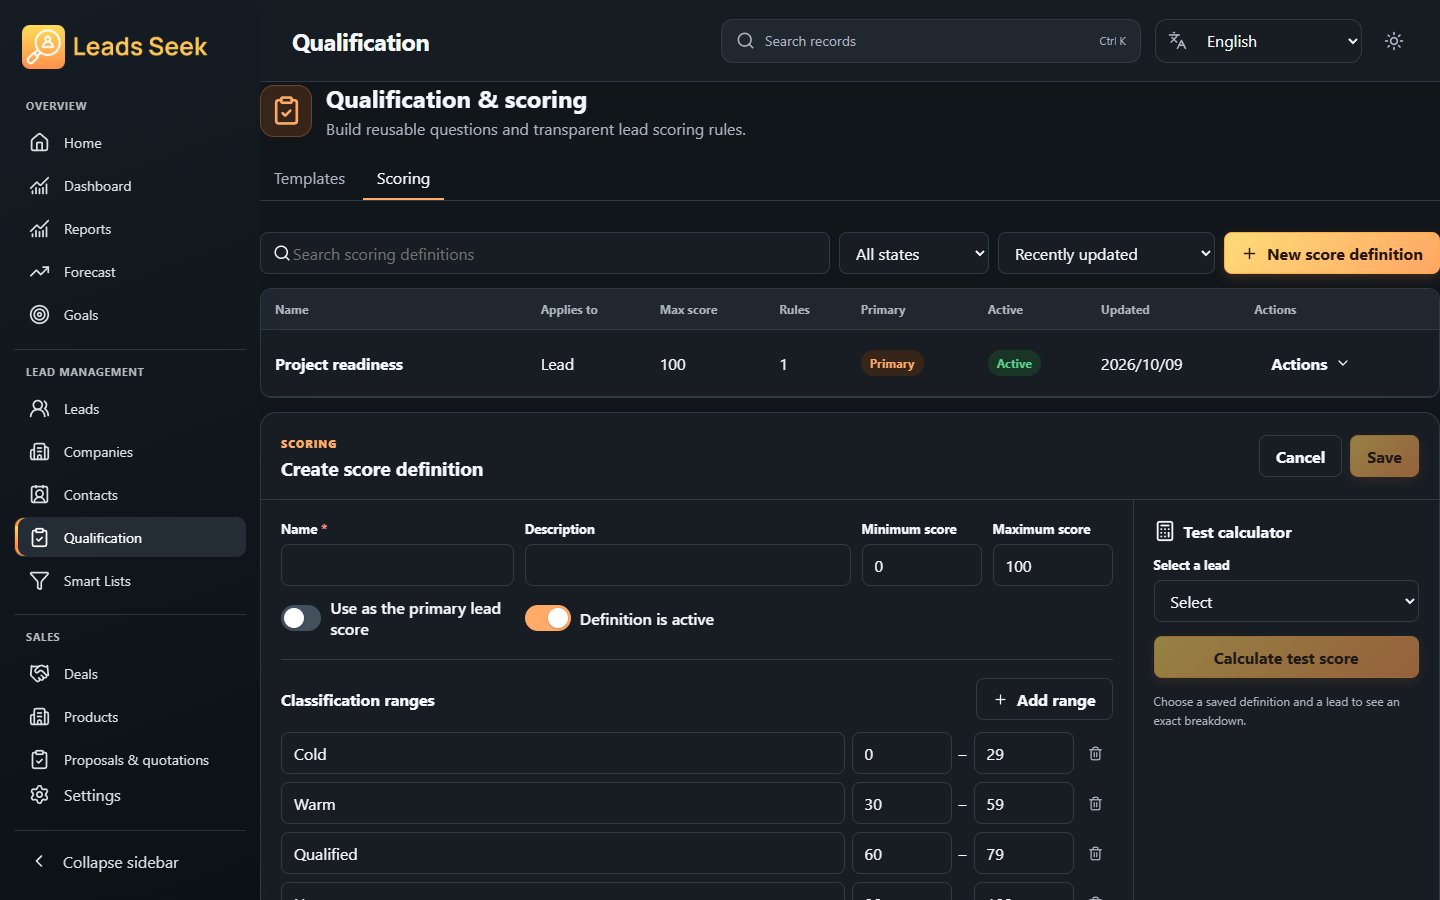The height and width of the screenshot is (900, 1440).
Task: Open Home from the sidebar
Action: coord(130,143)
